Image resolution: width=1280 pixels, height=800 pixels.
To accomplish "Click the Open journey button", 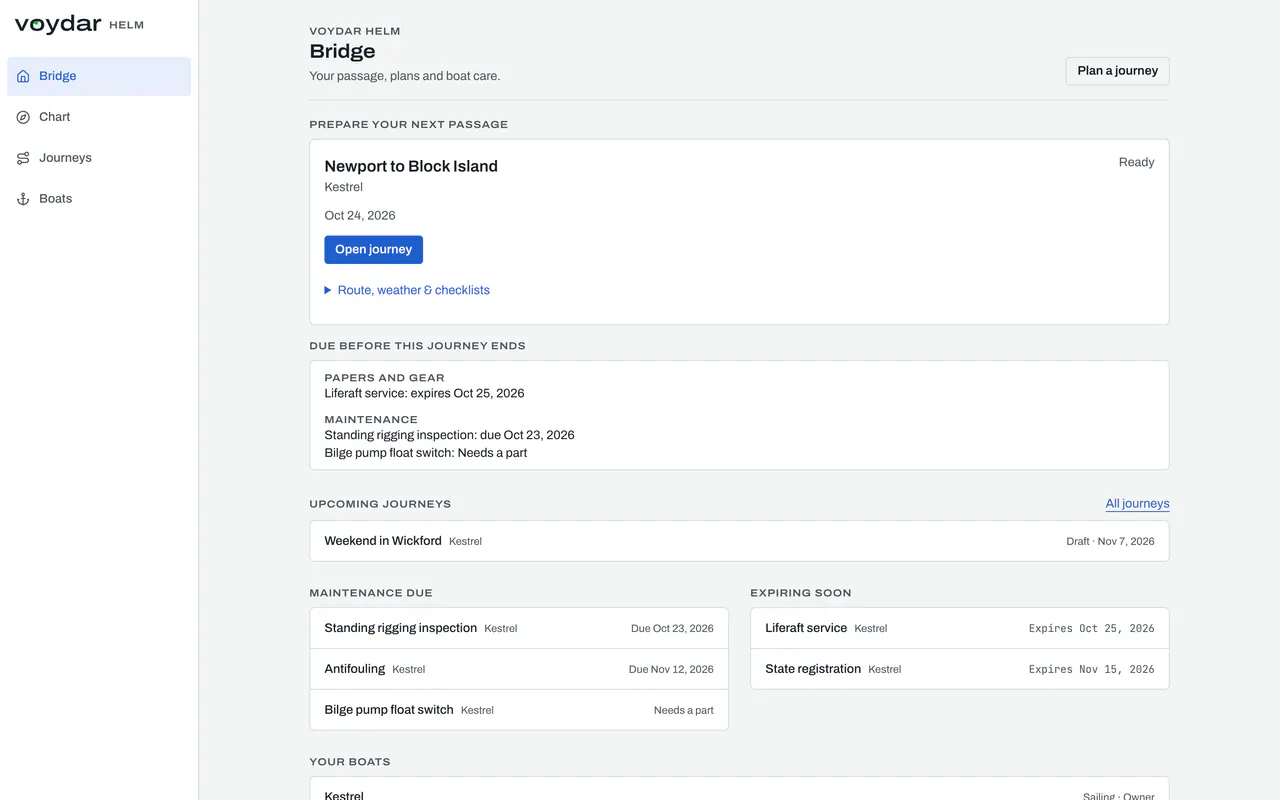I will 373,250.
